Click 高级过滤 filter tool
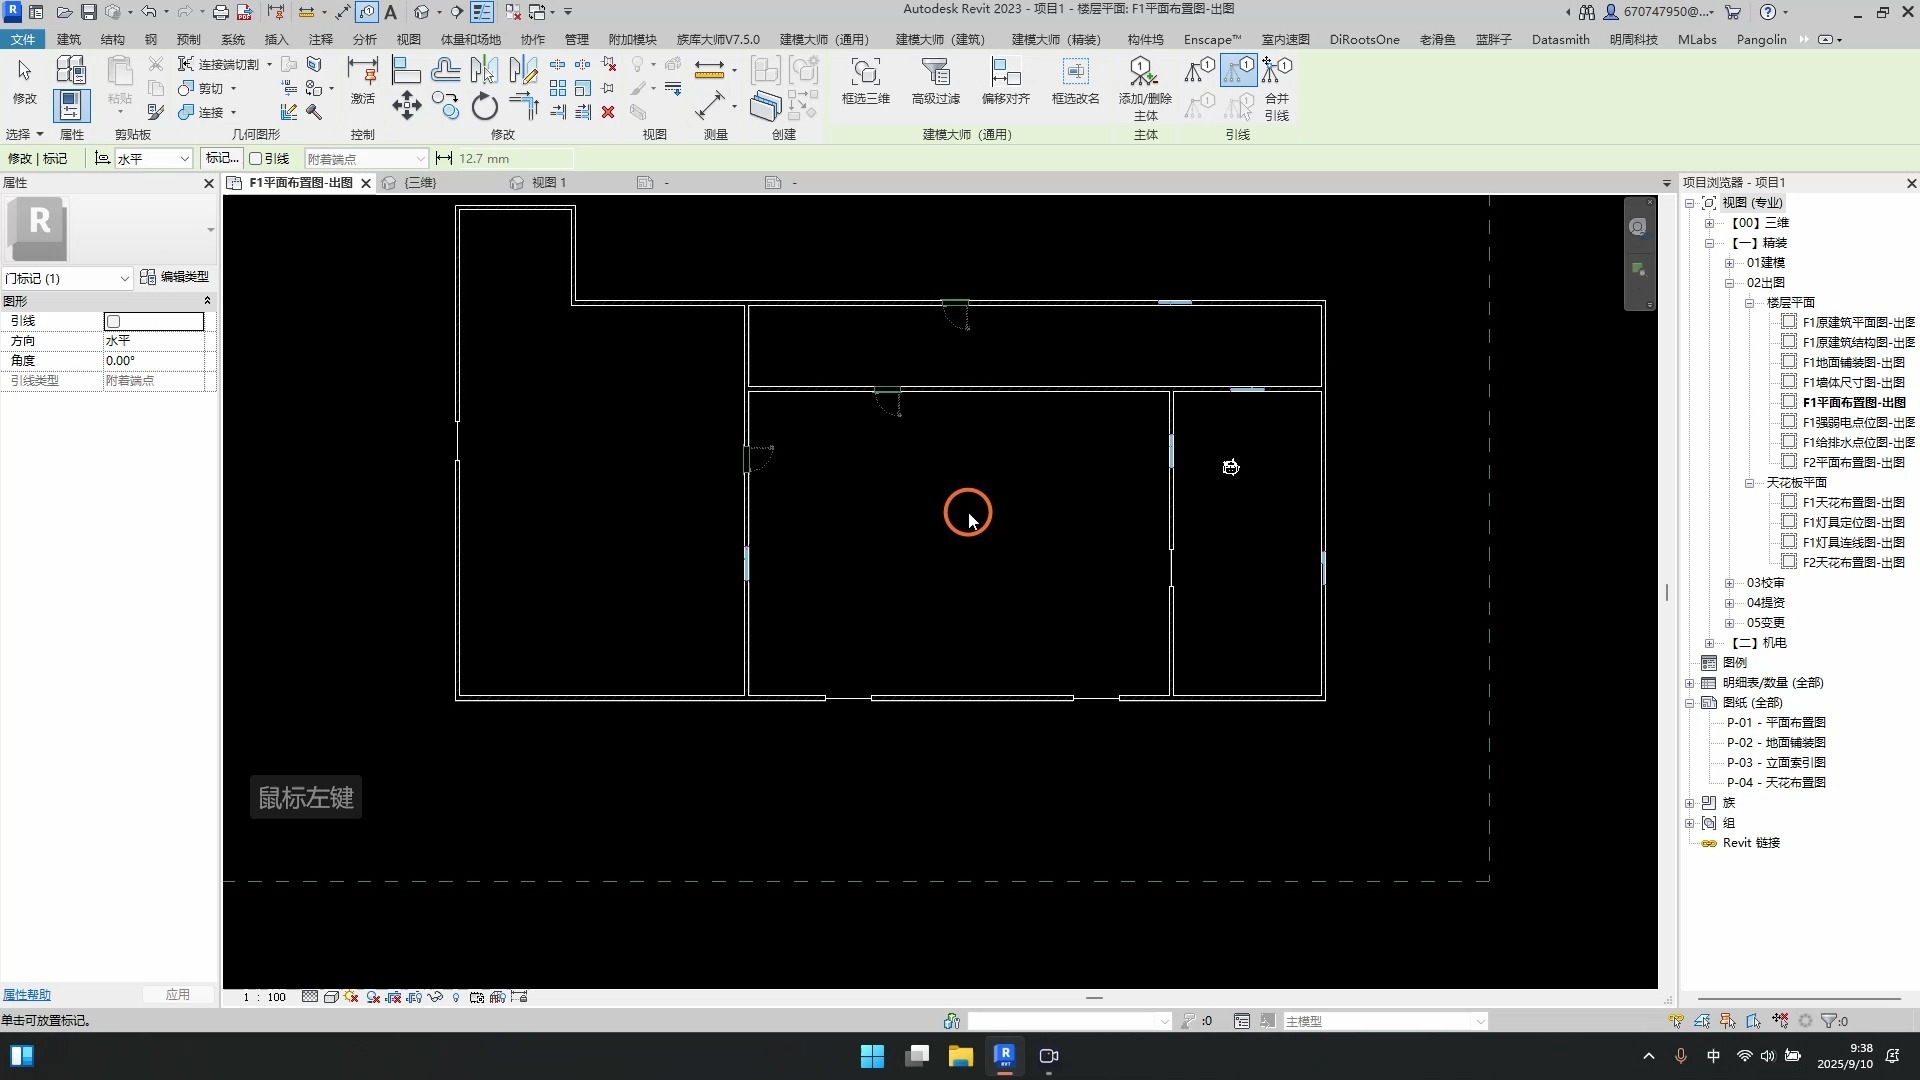Screen dimensions: 1920x1080 coord(936,81)
